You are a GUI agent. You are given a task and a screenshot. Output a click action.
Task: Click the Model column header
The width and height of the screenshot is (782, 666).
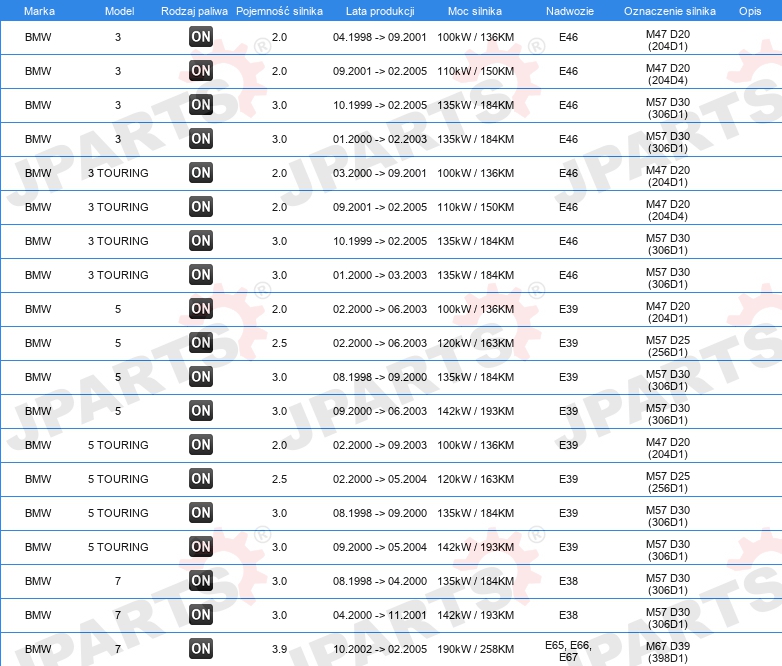119,11
